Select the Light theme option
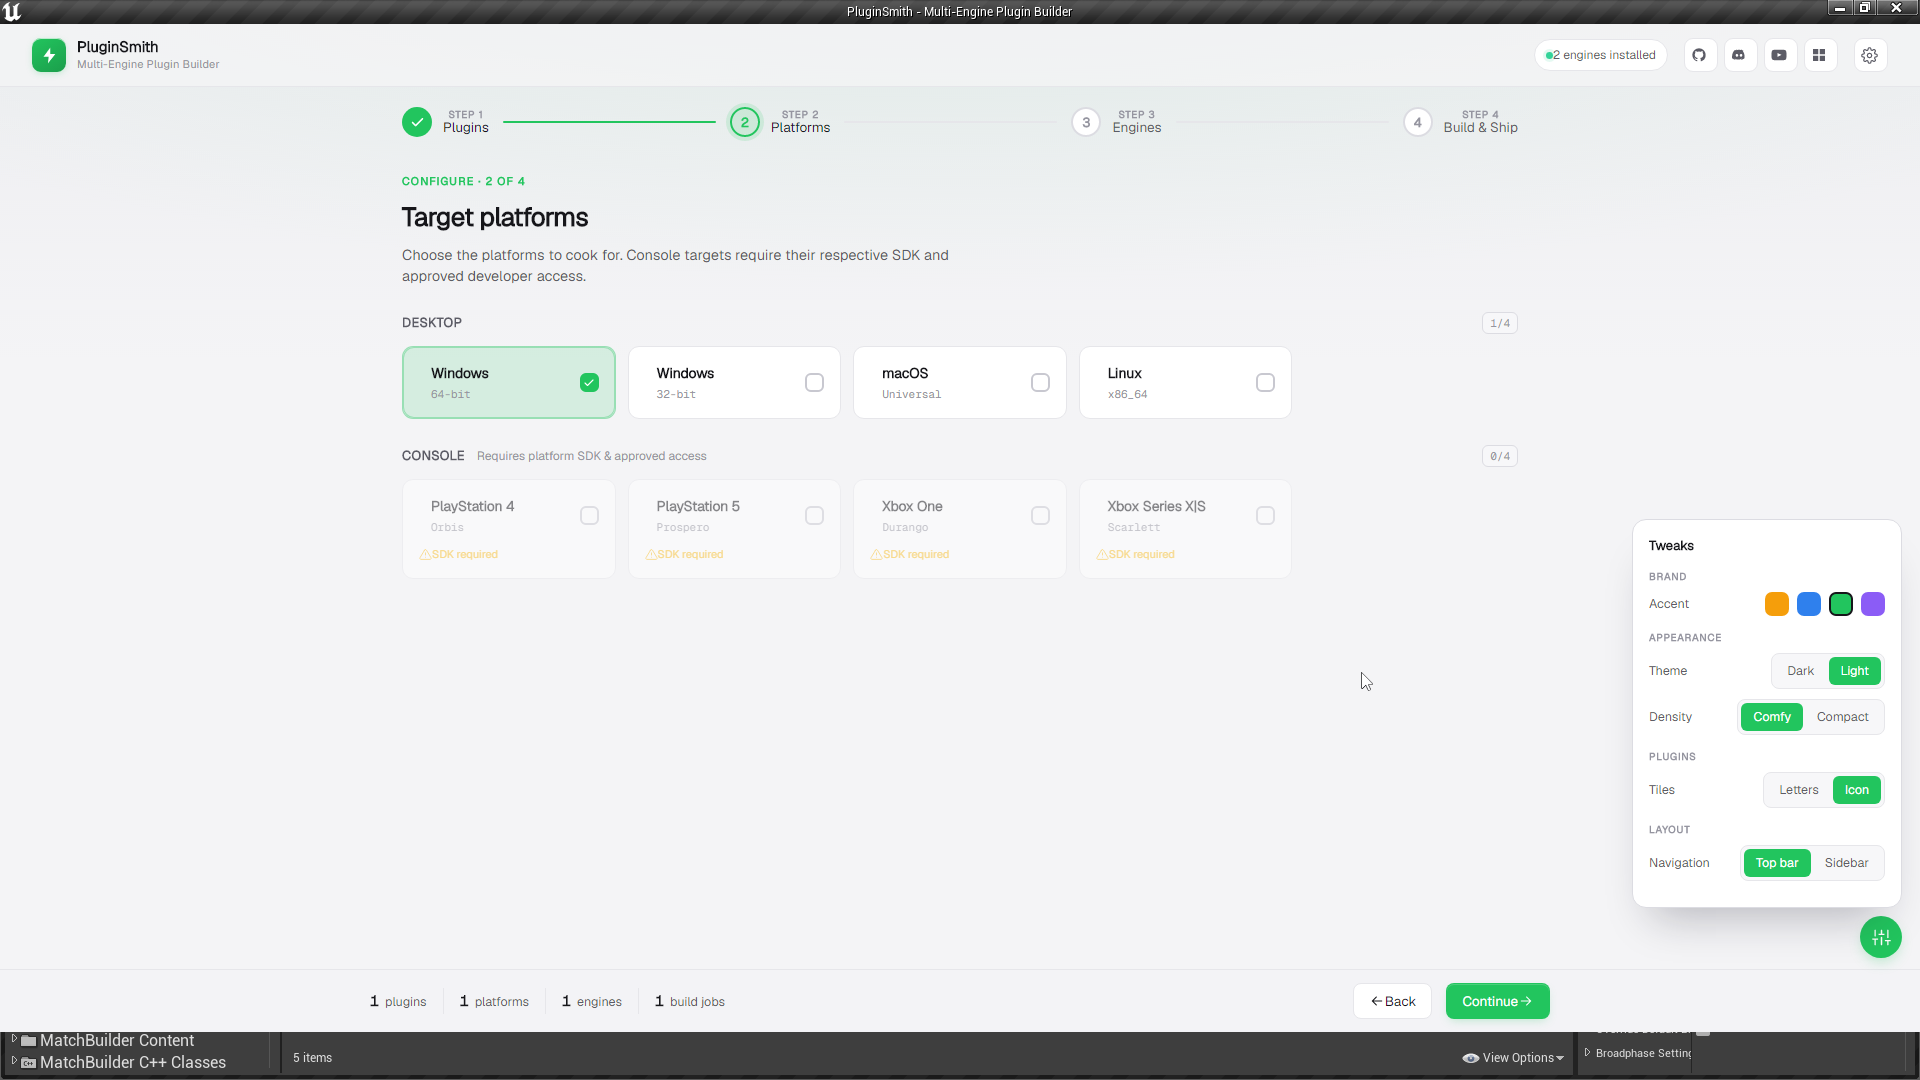The height and width of the screenshot is (1080, 1920). (1854, 671)
